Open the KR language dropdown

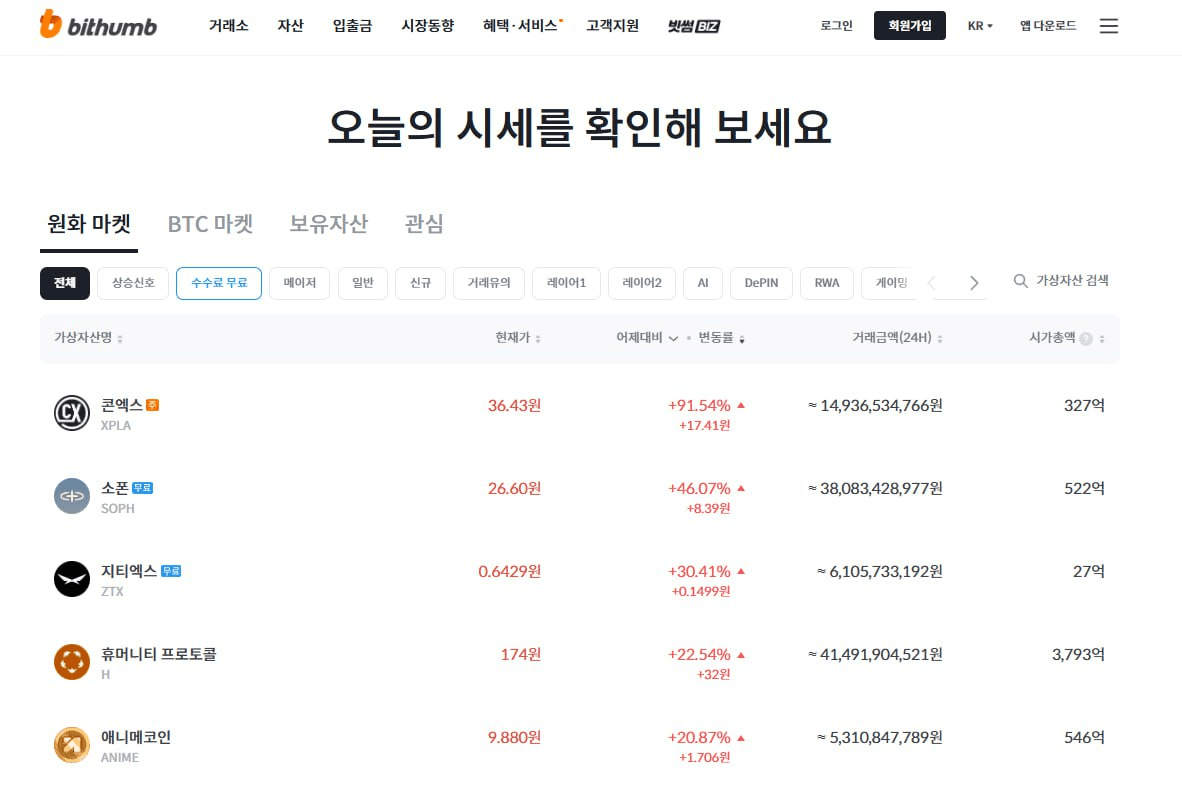click(x=980, y=26)
